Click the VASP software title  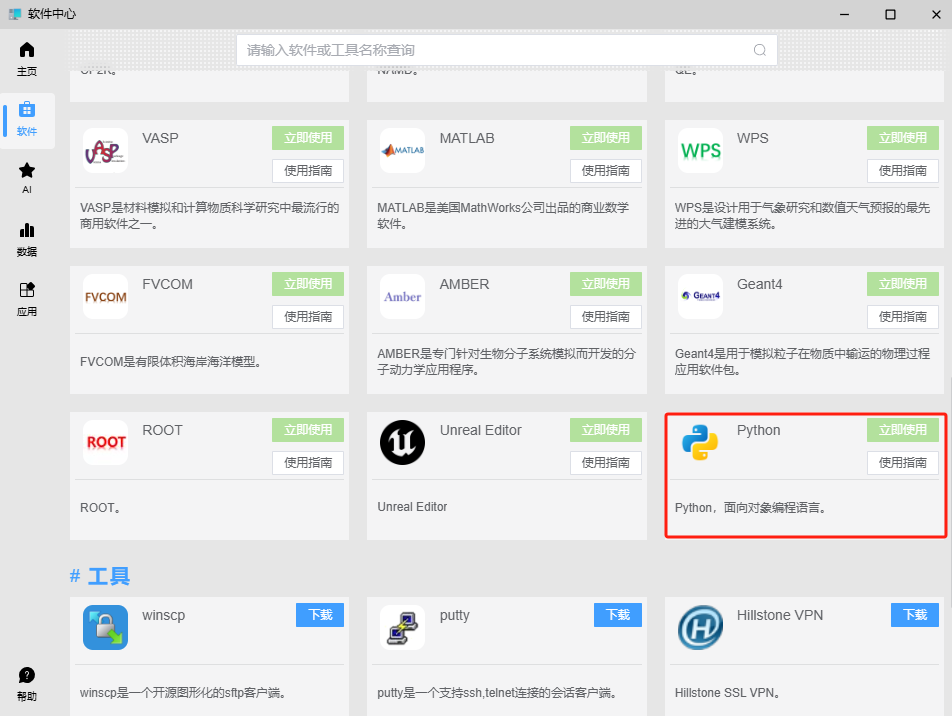click(160, 138)
